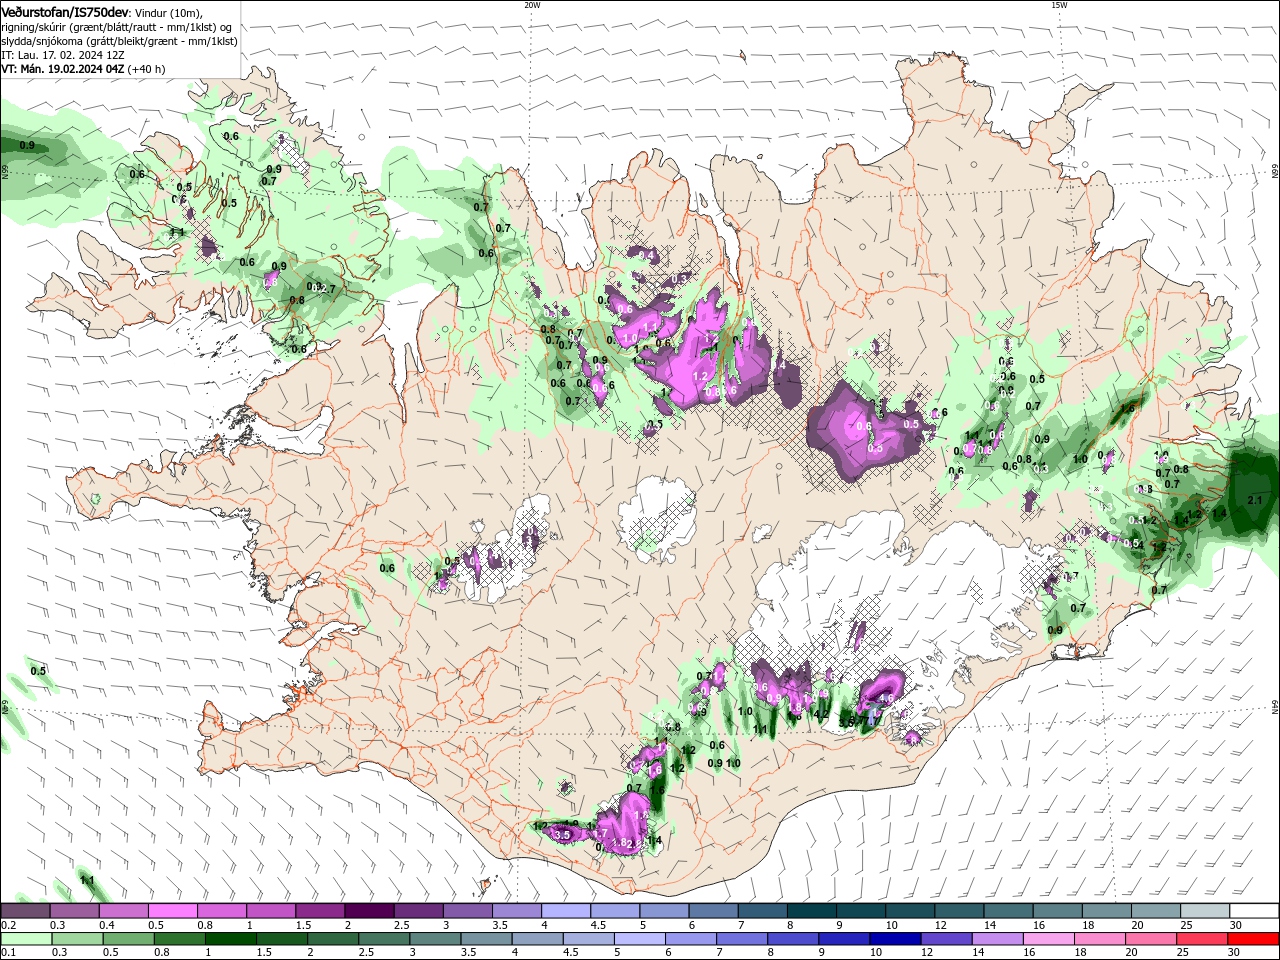This screenshot has width=1280, height=960.
Task: Click the snow legend swatch between 0.5 and 0.8
Action: (x=174, y=911)
